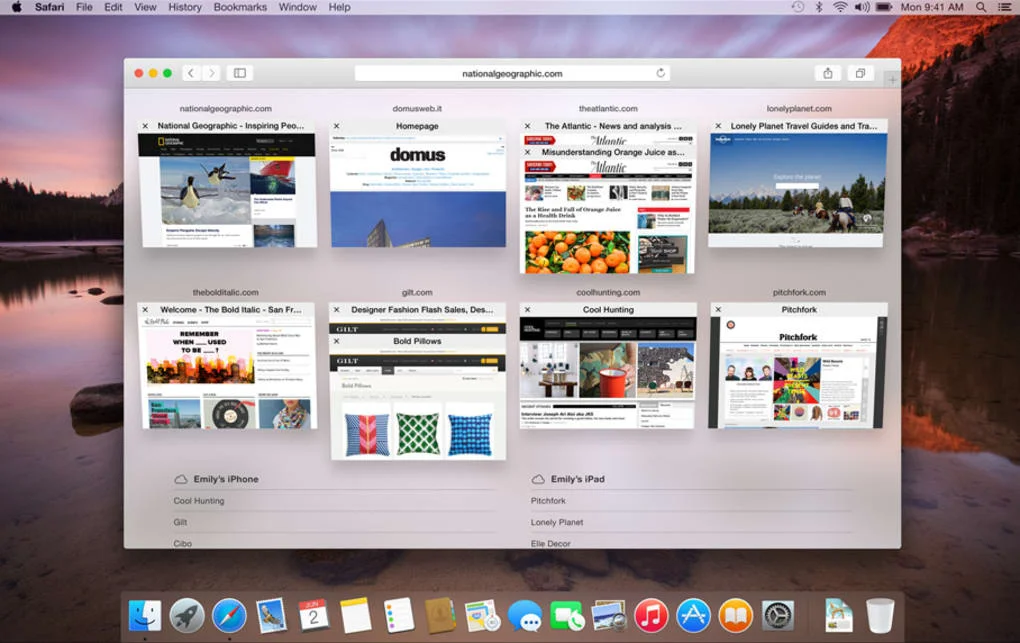Go forward with the right chevron
The width and height of the screenshot is (1020, 643).
tap(211, 73)
